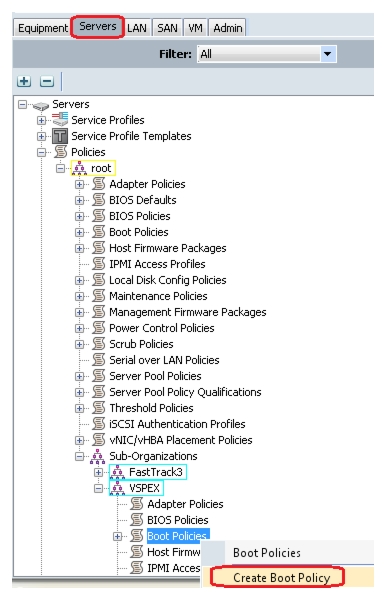Select iSCSI Authentication Profiles item
The width and height of the screenshot is (387, 601).
pos(177,424)
